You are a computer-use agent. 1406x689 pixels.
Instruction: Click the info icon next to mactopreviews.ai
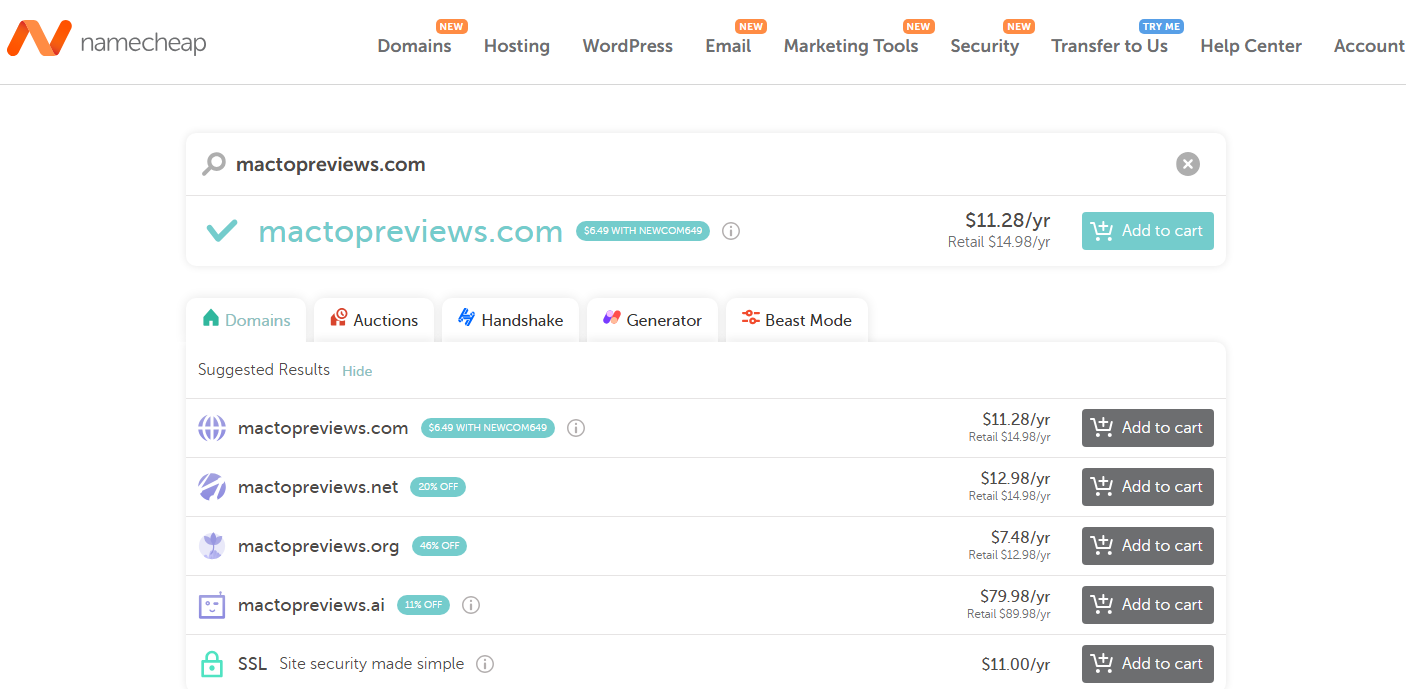471,605
